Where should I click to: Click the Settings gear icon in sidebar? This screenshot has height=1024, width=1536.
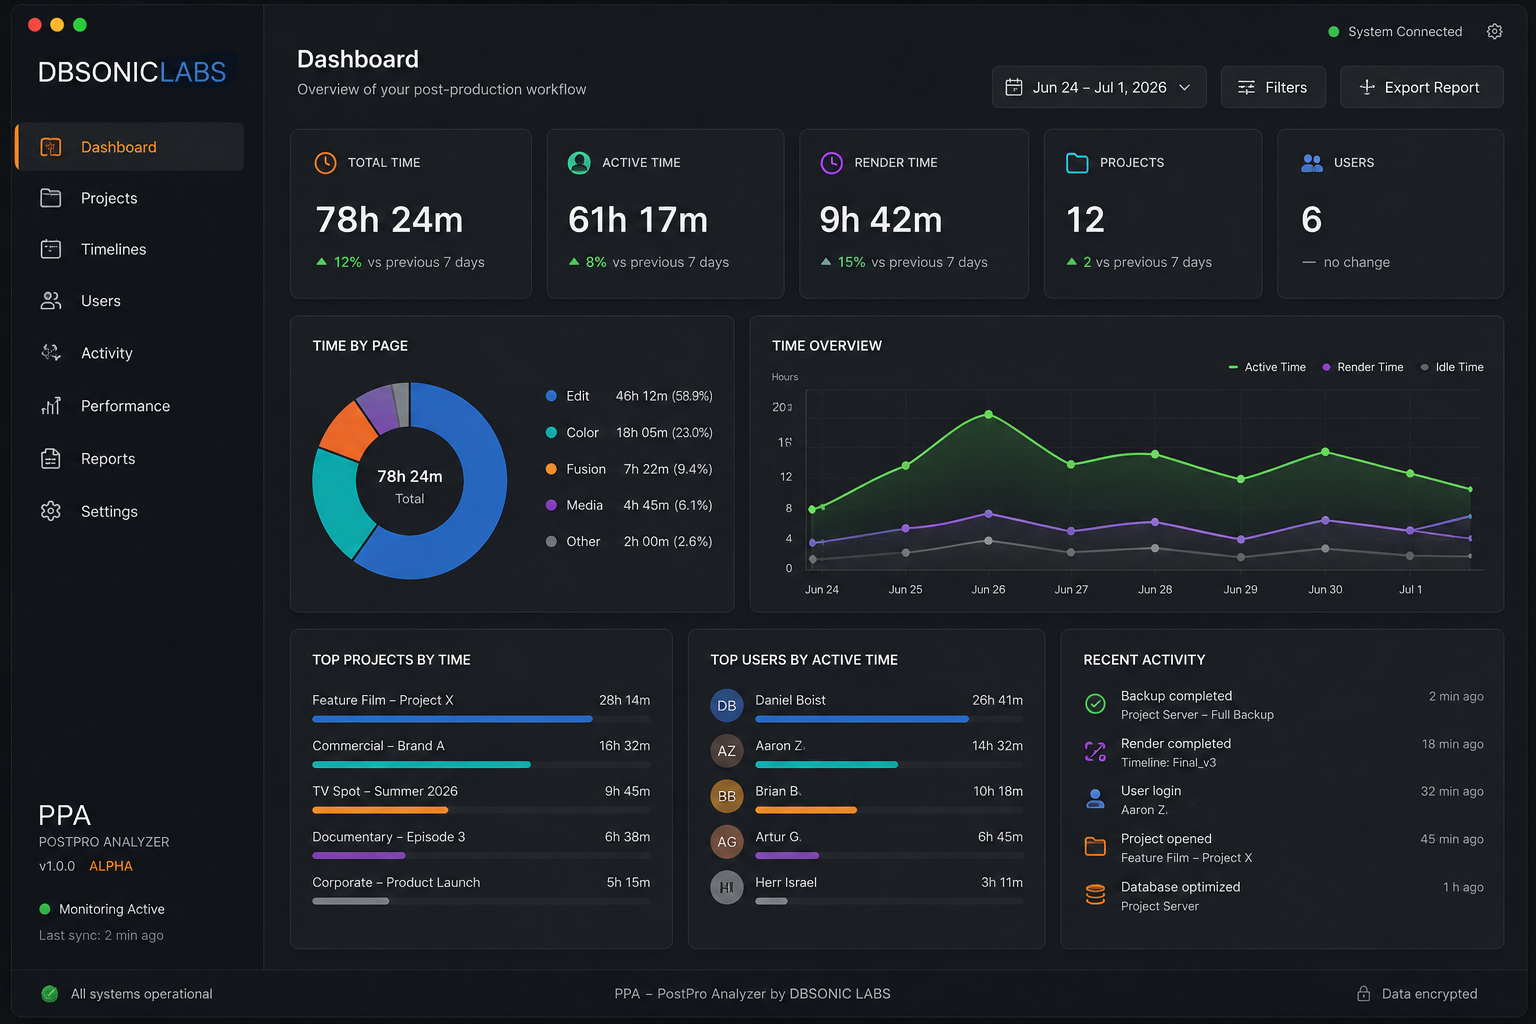coord(51,511)
